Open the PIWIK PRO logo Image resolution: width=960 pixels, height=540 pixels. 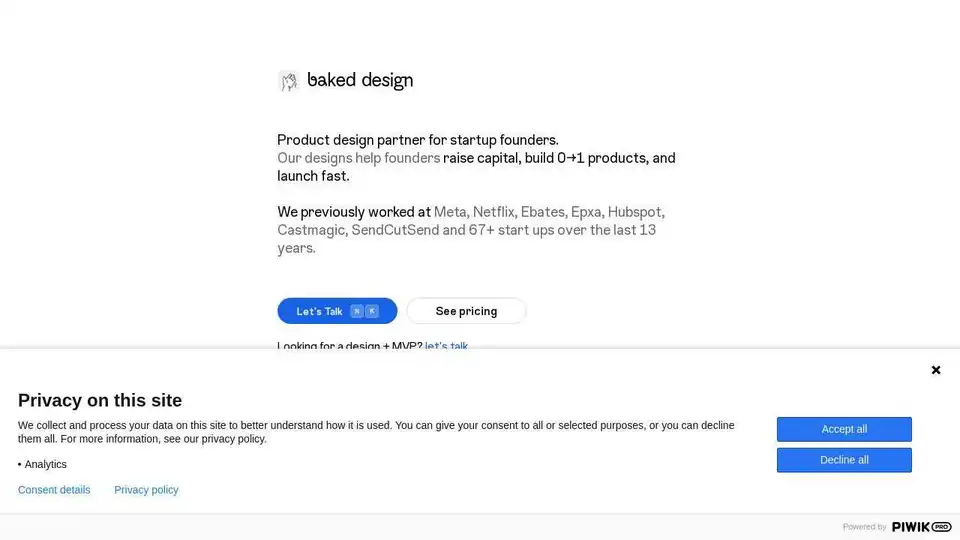point(921,527)
